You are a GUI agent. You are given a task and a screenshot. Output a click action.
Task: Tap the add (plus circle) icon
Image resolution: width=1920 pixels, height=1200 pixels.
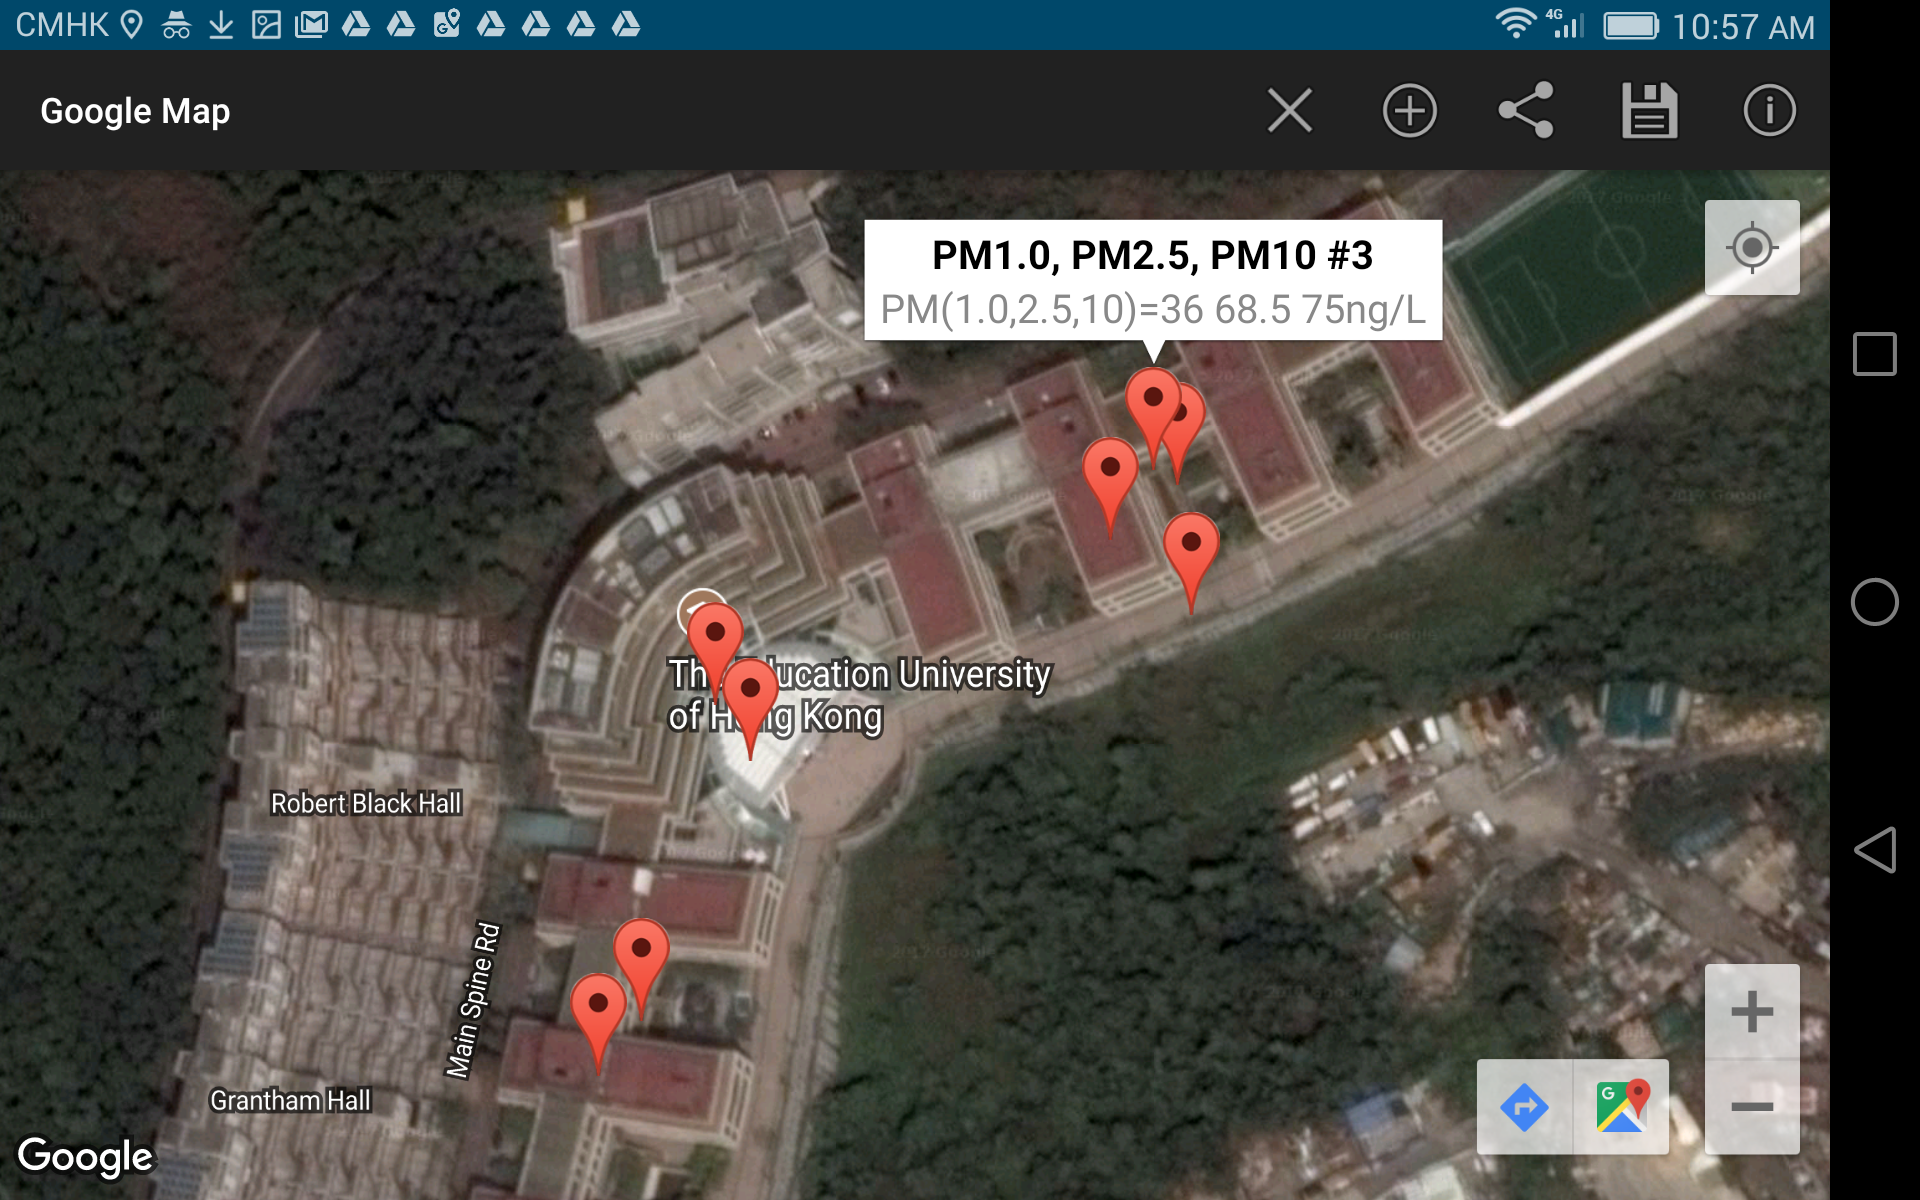[1409, 110]
